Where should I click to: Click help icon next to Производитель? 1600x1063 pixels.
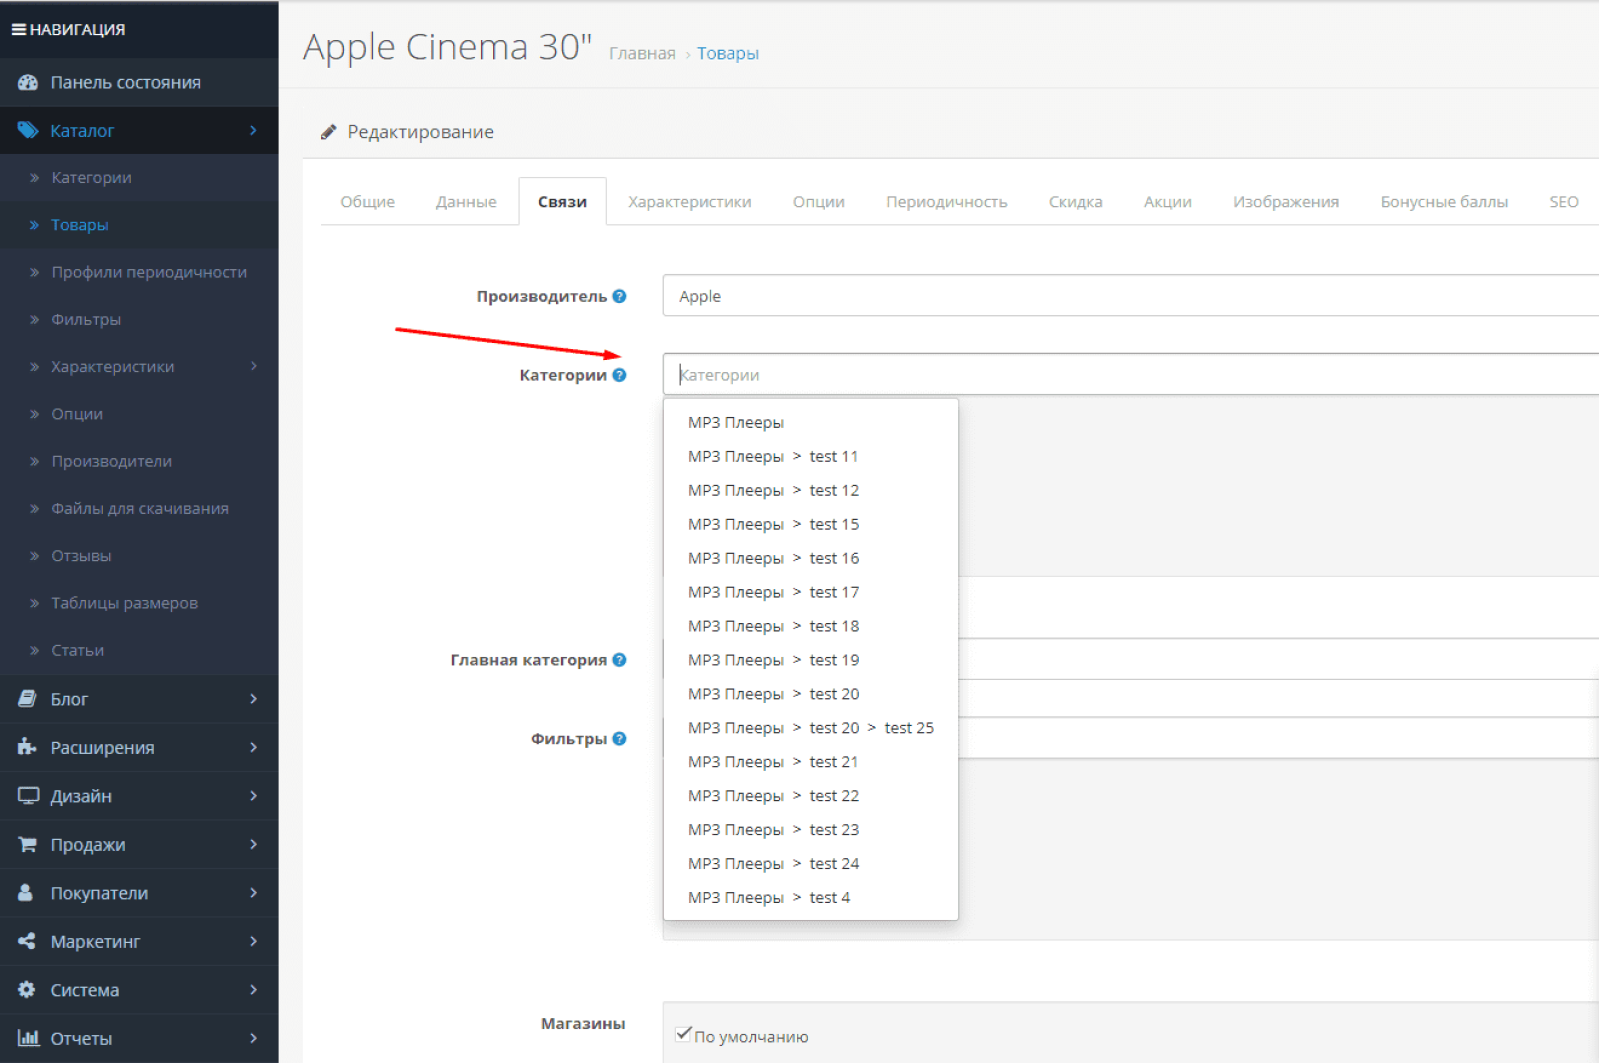619,296
